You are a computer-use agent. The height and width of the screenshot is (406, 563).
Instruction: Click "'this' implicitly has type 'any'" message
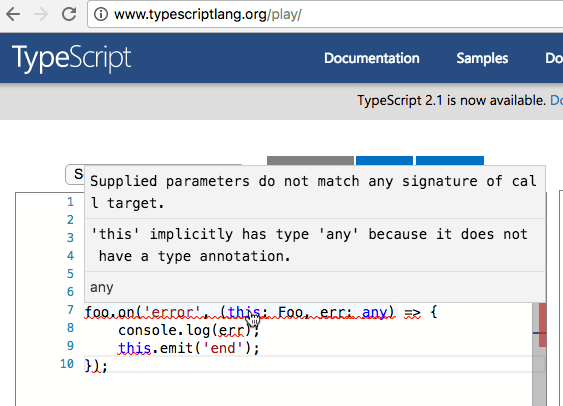(309, 245)
